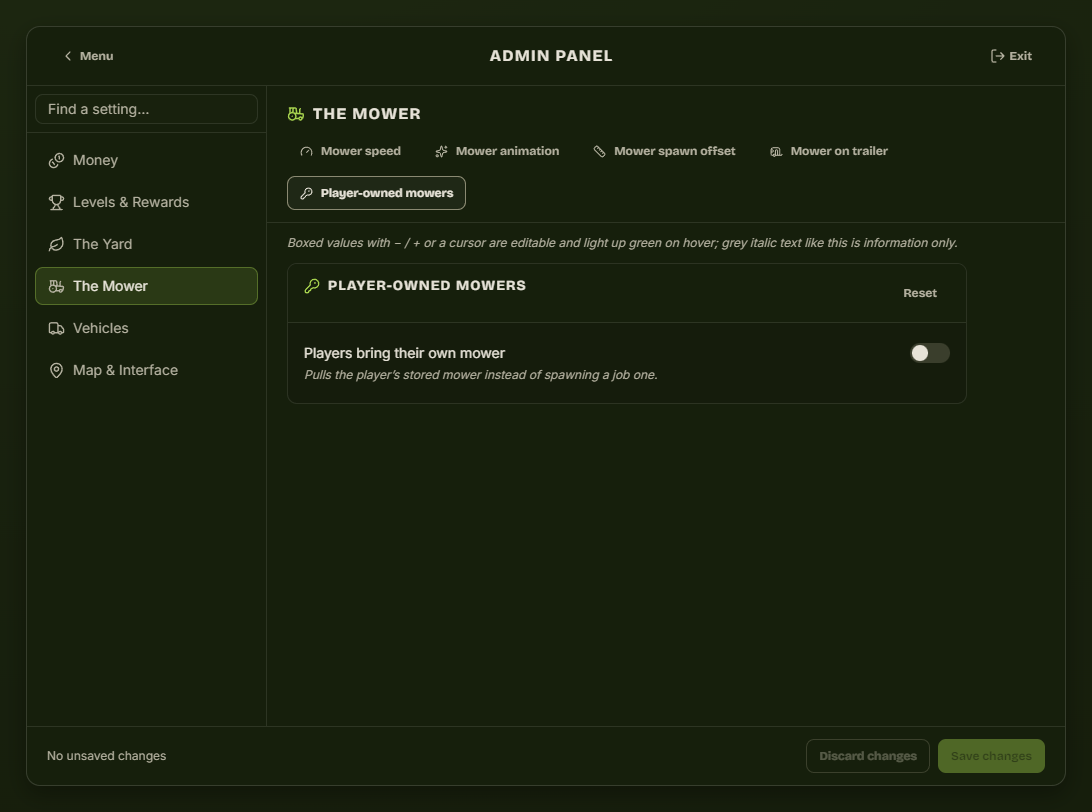The width and height of the screenshot is (1092, 812).
Task: Click the exit door icon in header
Action: 997,56
